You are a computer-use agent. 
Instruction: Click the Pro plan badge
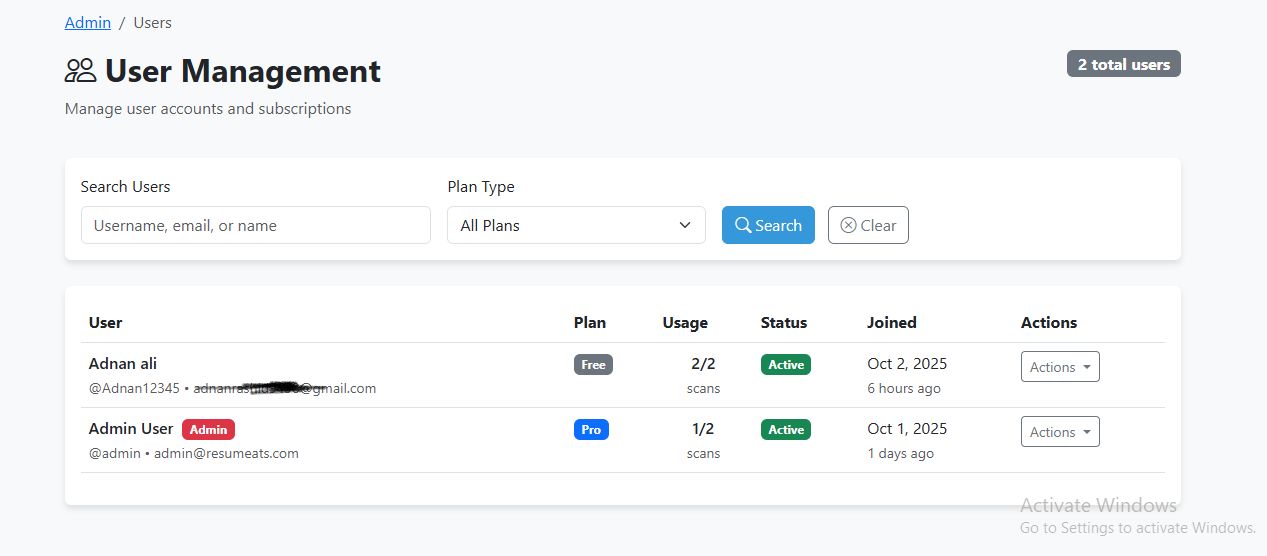click(591, 430)
